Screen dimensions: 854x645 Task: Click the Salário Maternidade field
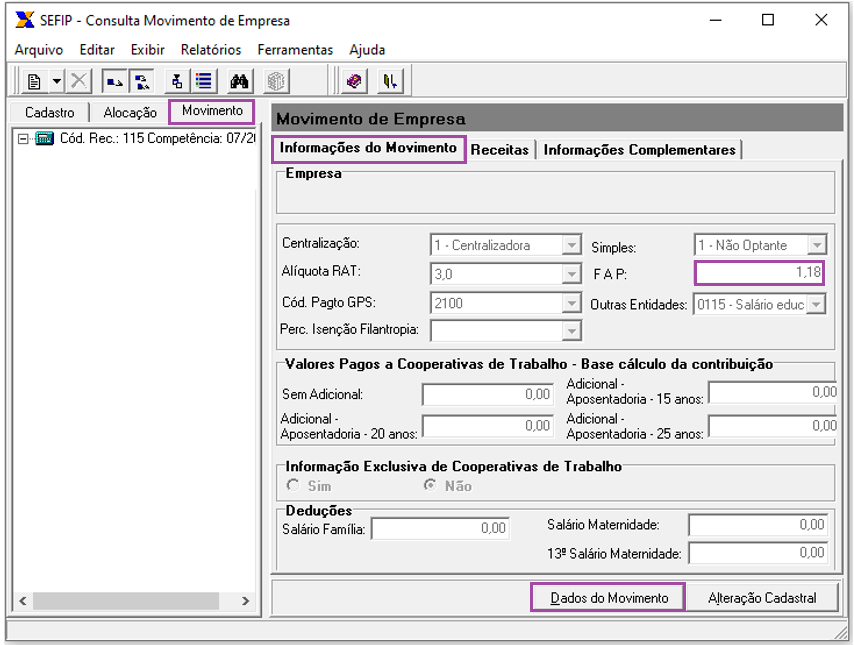click(x=758, y=525)
